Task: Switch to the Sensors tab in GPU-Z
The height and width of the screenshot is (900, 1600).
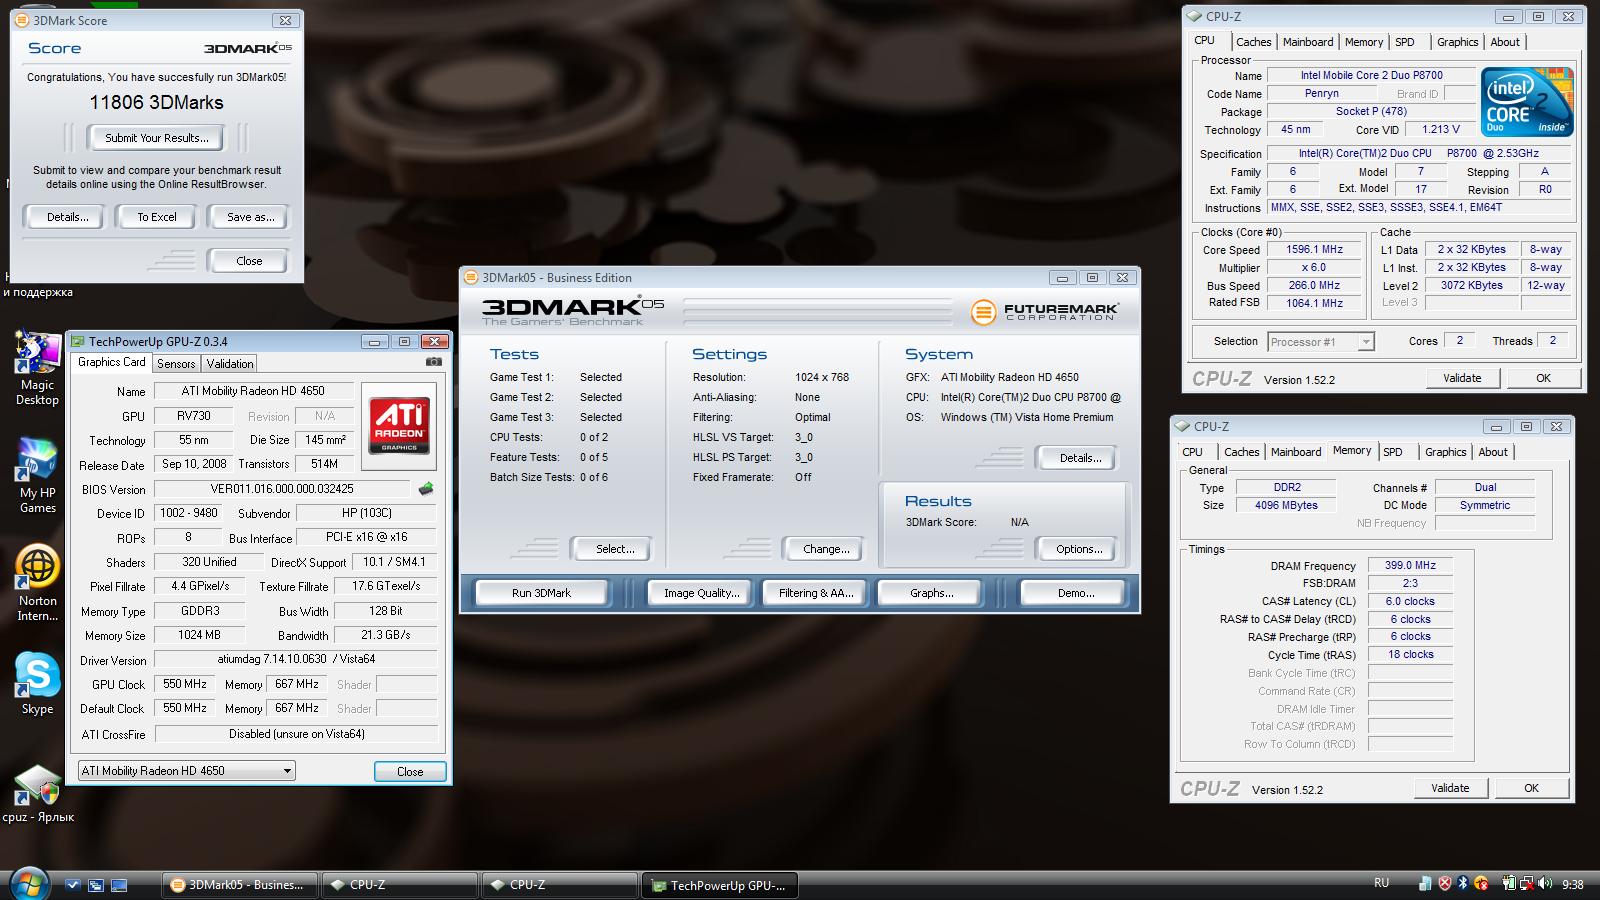Action: coord(176,364)
